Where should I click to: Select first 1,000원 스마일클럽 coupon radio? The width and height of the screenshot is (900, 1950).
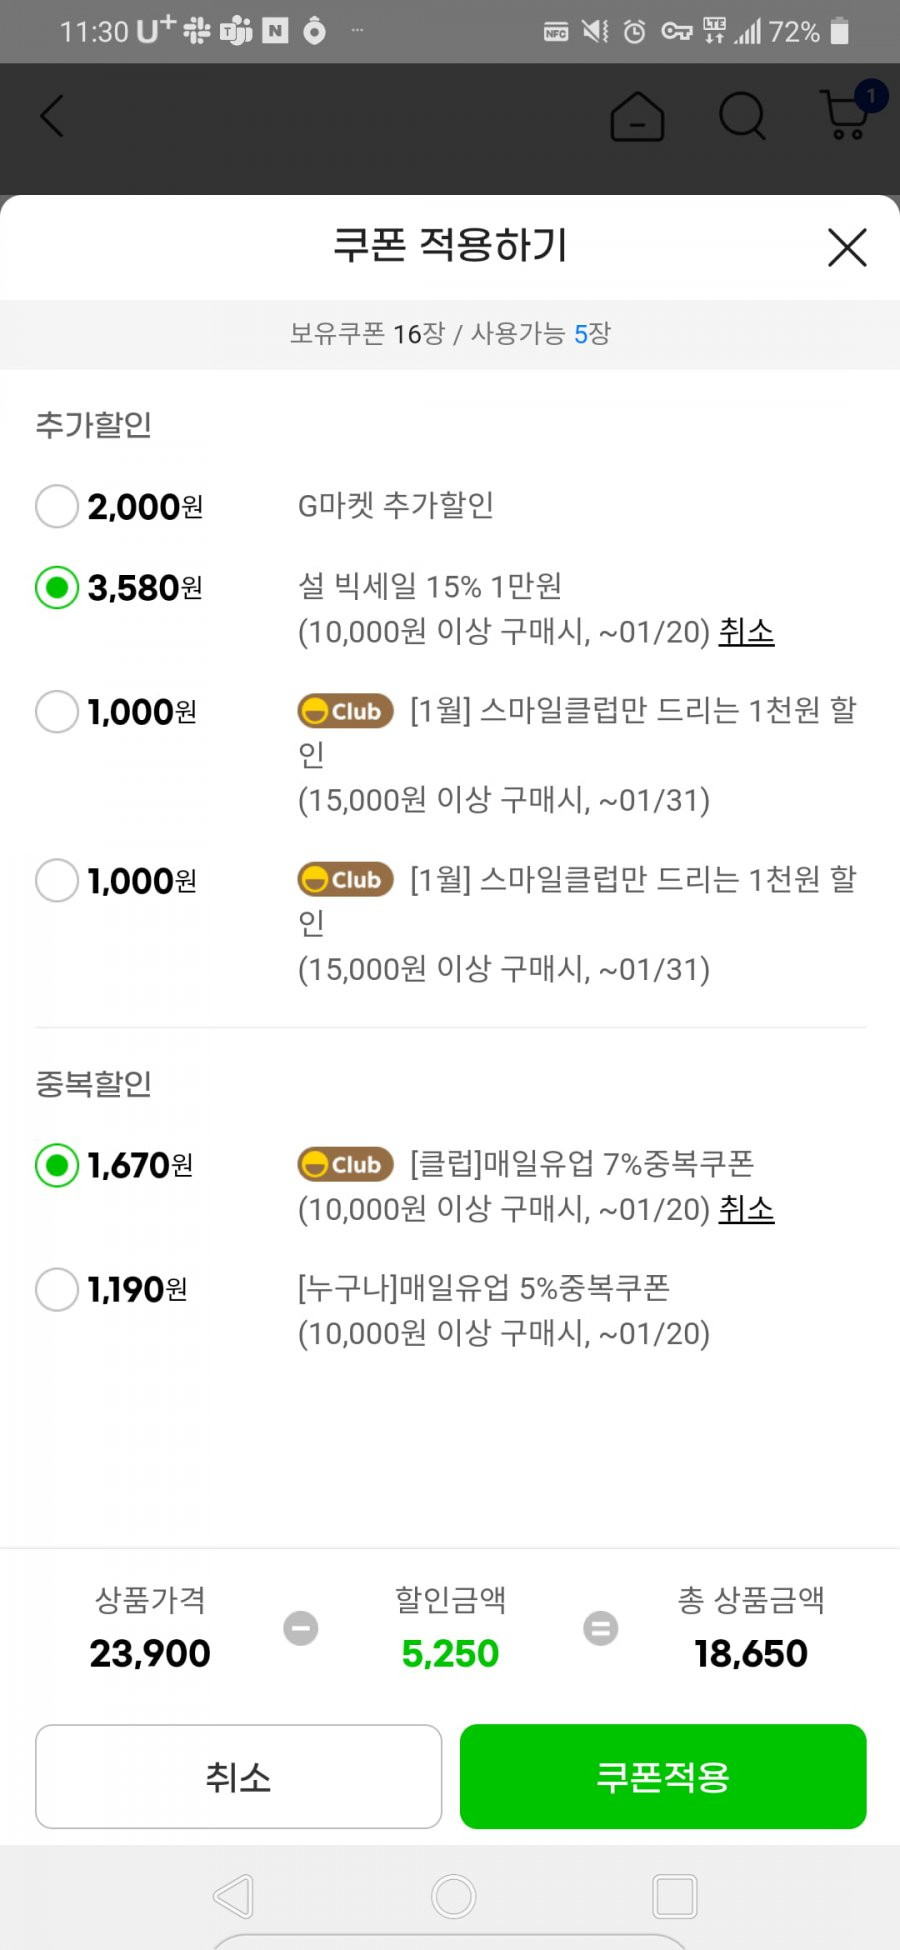[57, 712]
